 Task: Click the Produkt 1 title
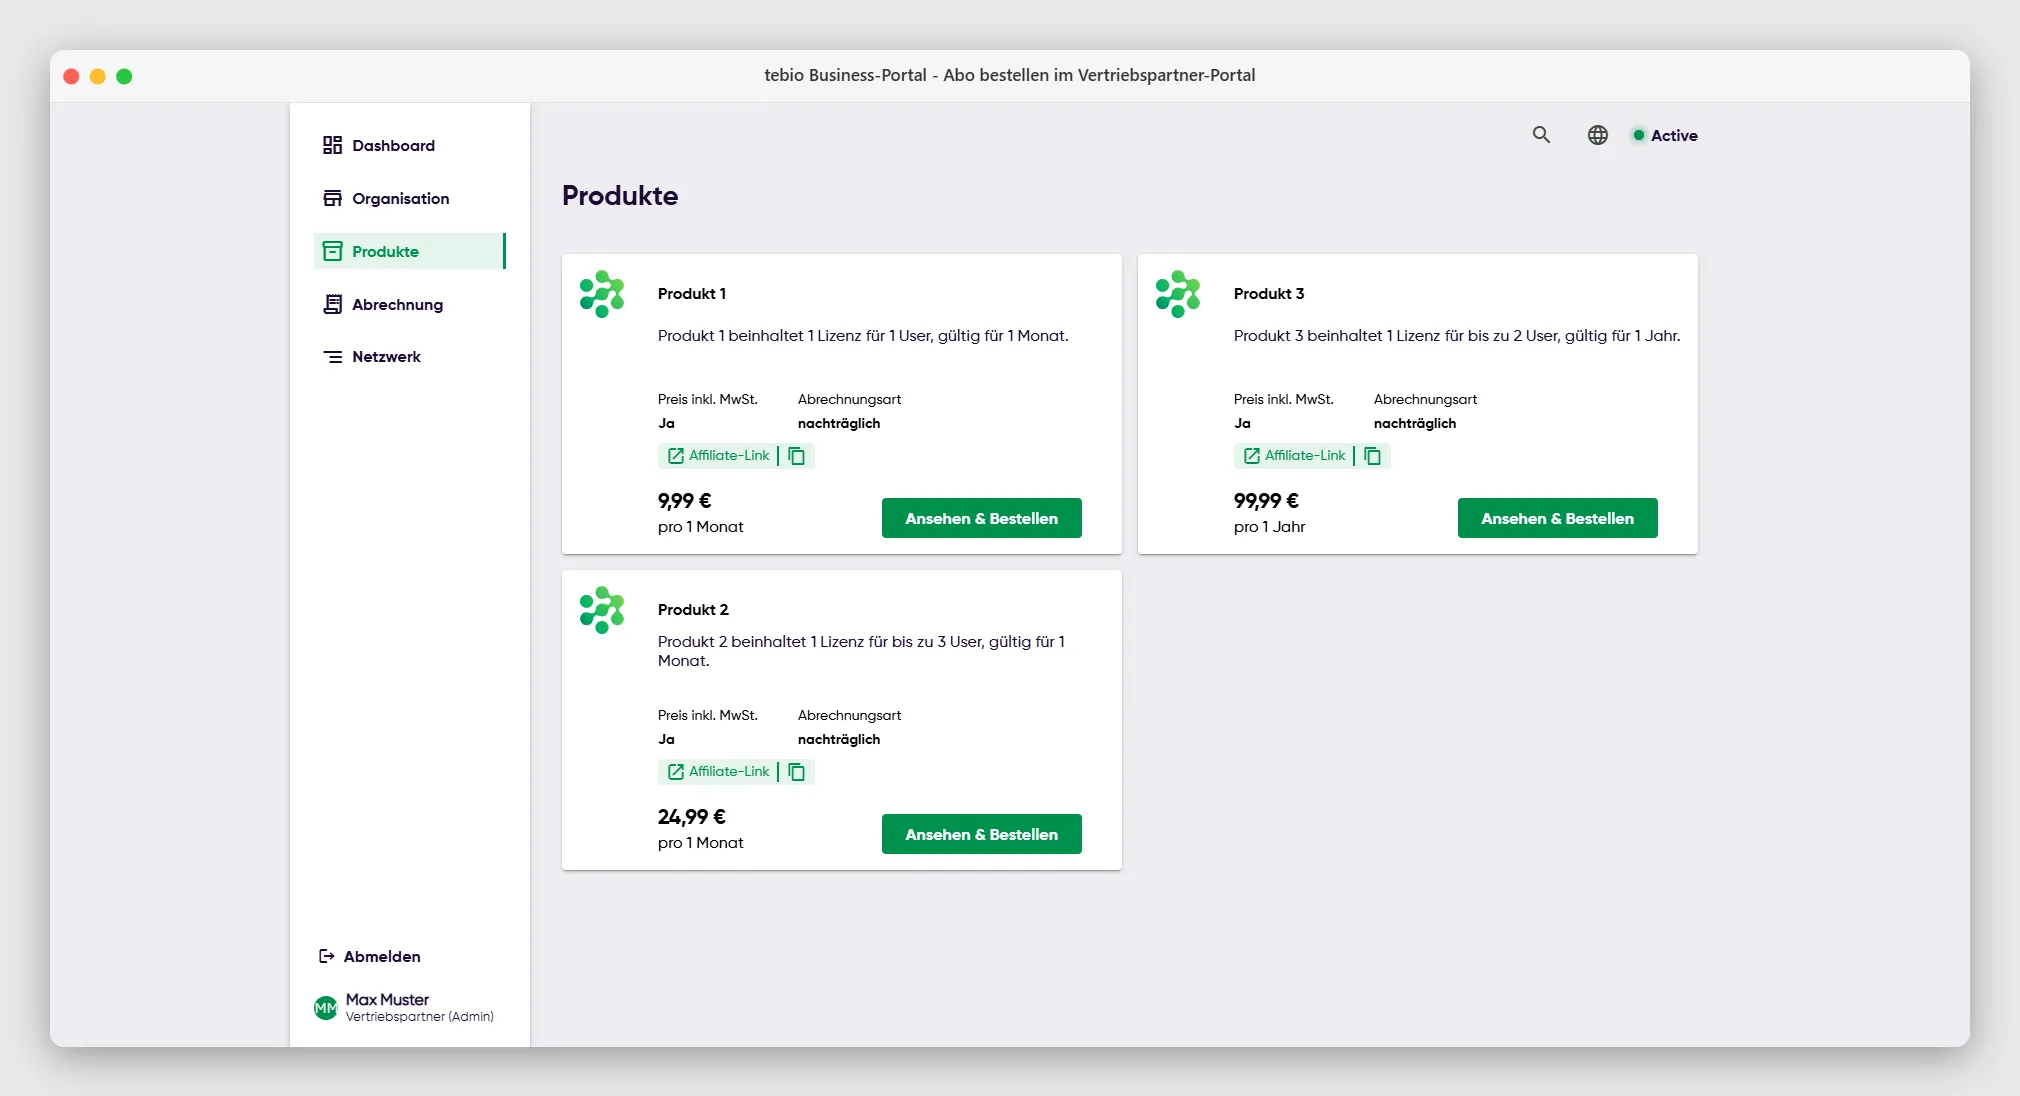coord(692,293)
